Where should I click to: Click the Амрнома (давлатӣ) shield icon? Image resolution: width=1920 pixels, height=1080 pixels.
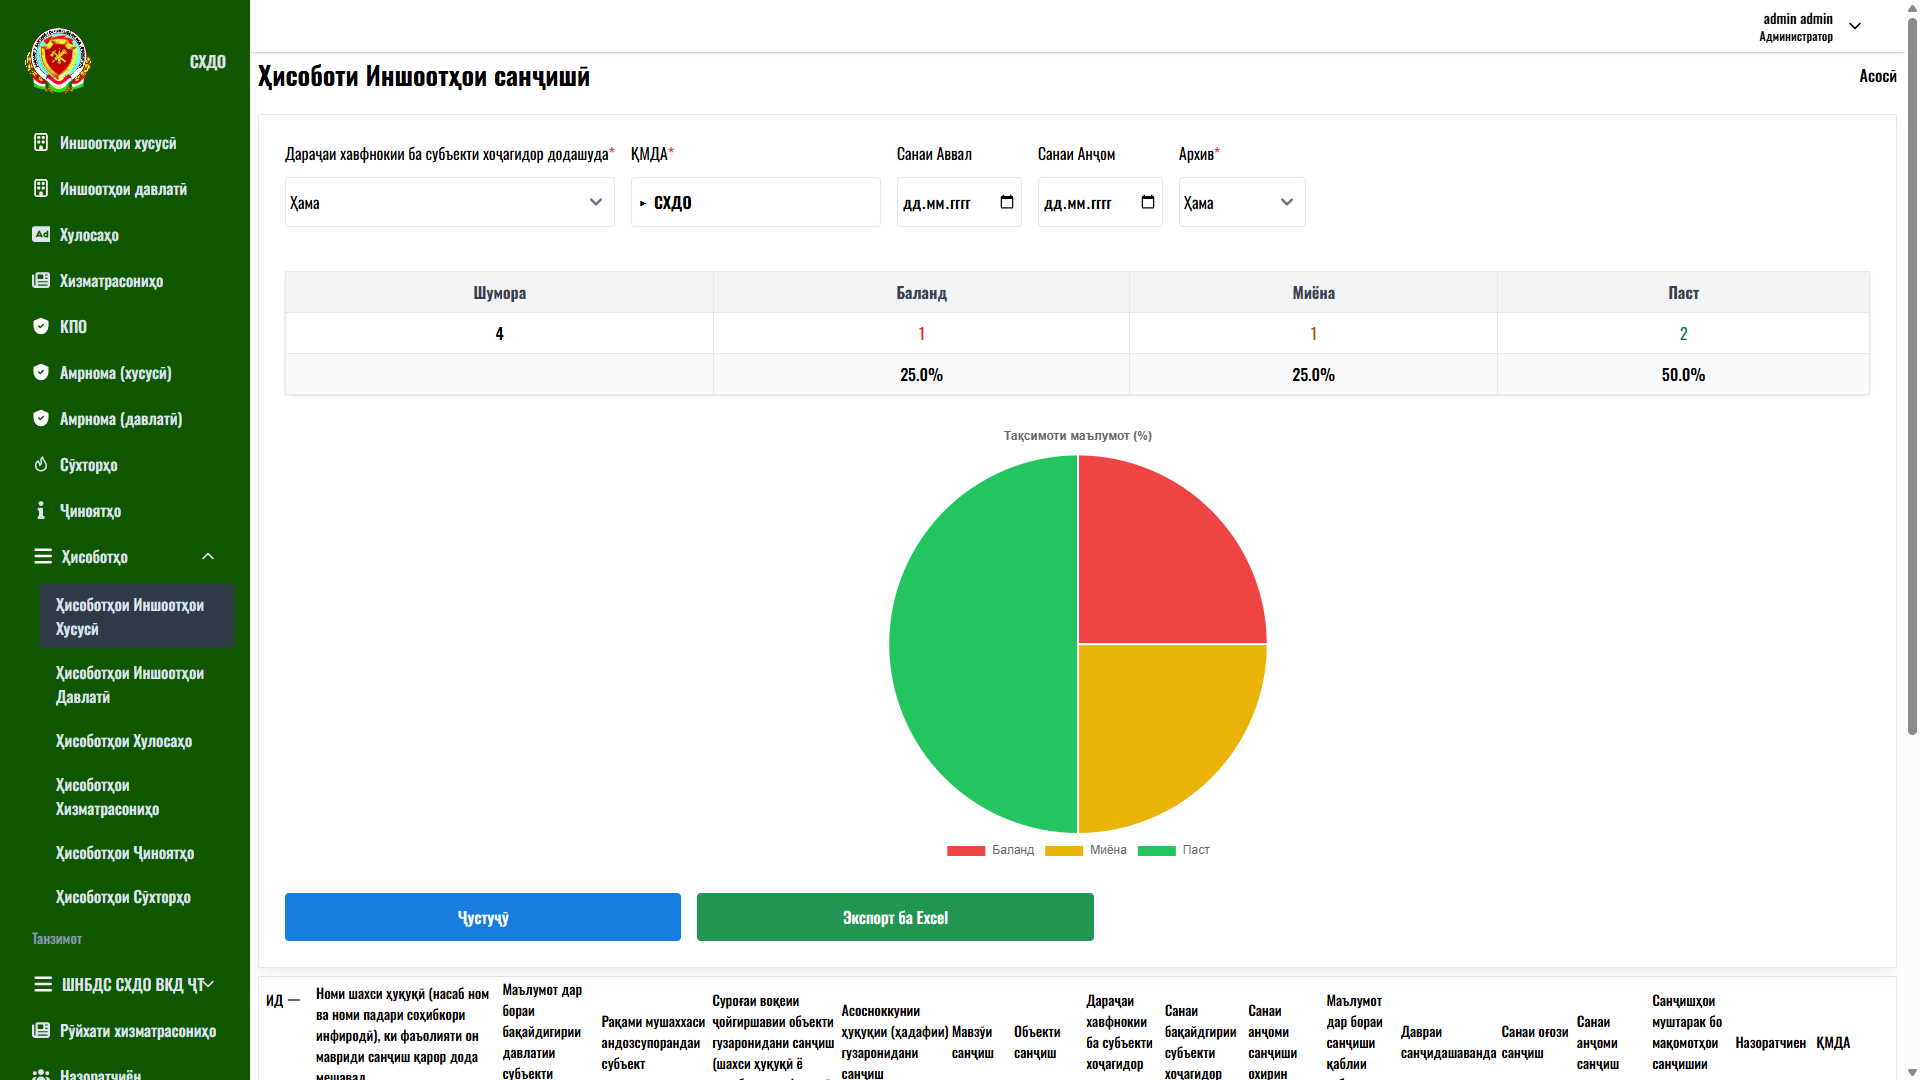coord(41,418)
